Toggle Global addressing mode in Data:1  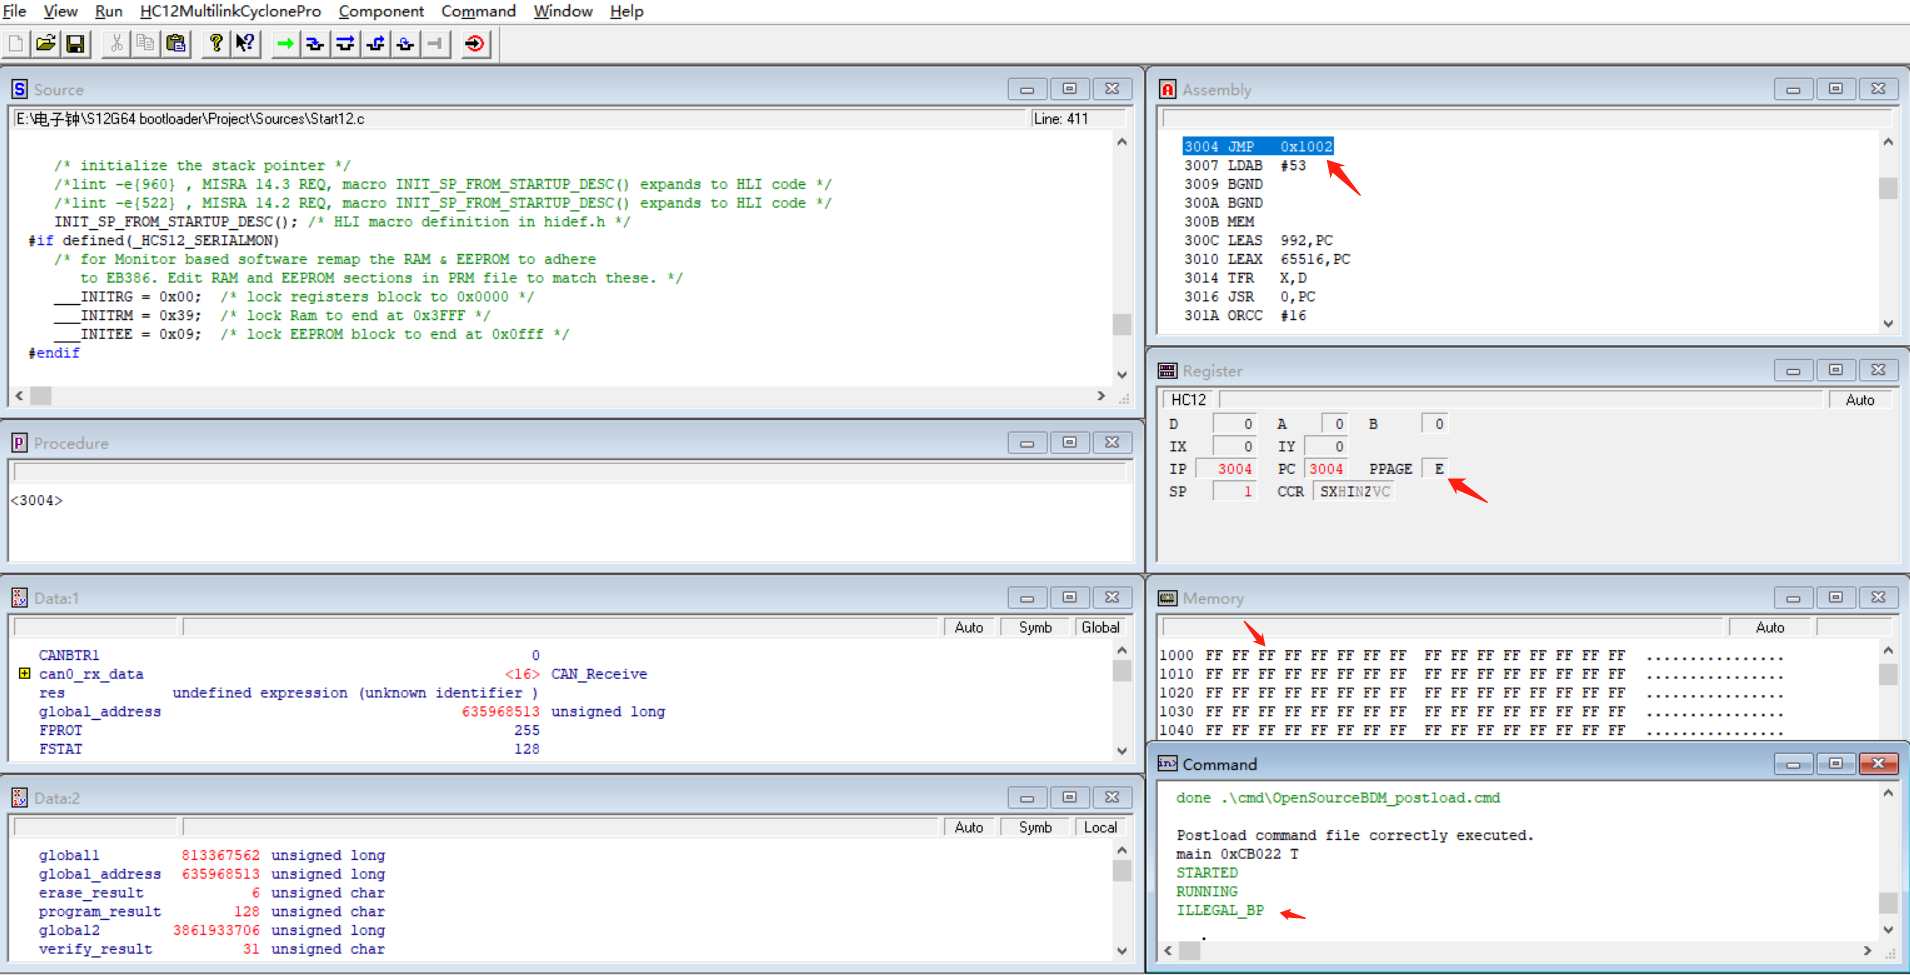point(1098,627)
